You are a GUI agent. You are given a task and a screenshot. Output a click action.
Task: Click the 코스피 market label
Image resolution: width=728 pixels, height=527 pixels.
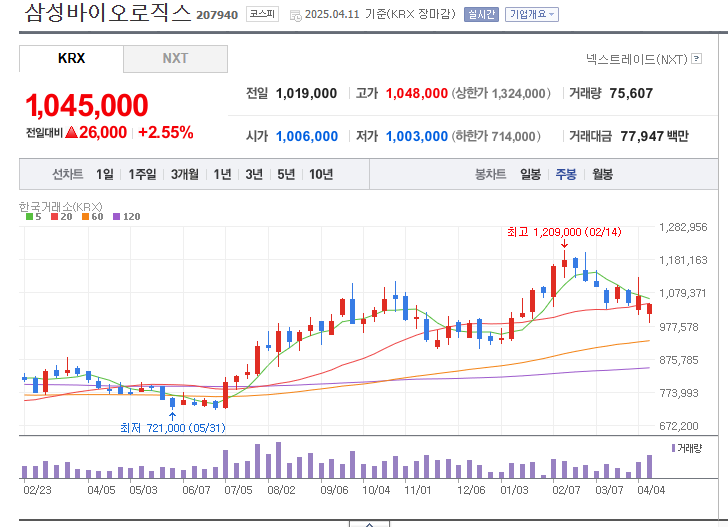(262, 14)
